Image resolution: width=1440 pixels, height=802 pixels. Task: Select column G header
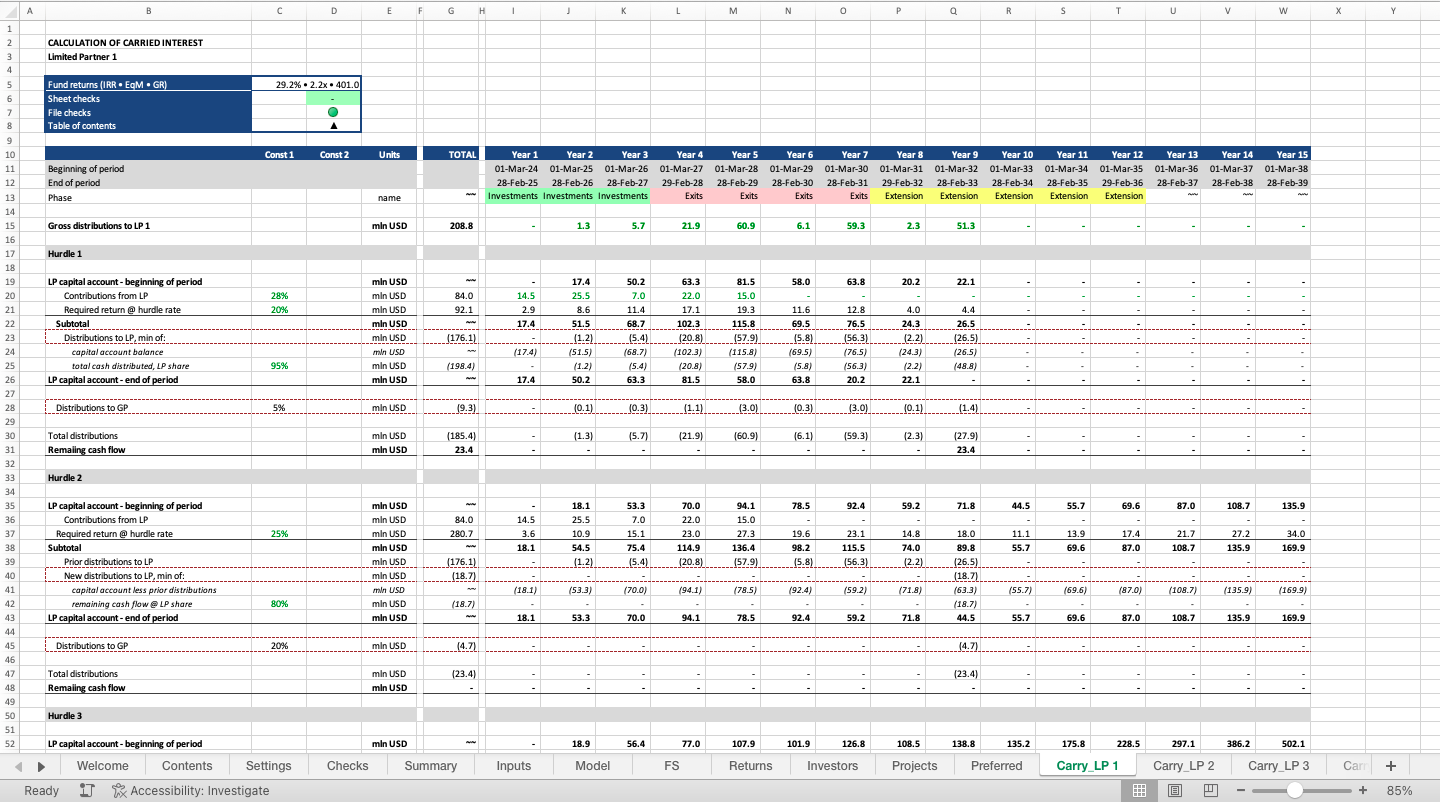(452, 10)
